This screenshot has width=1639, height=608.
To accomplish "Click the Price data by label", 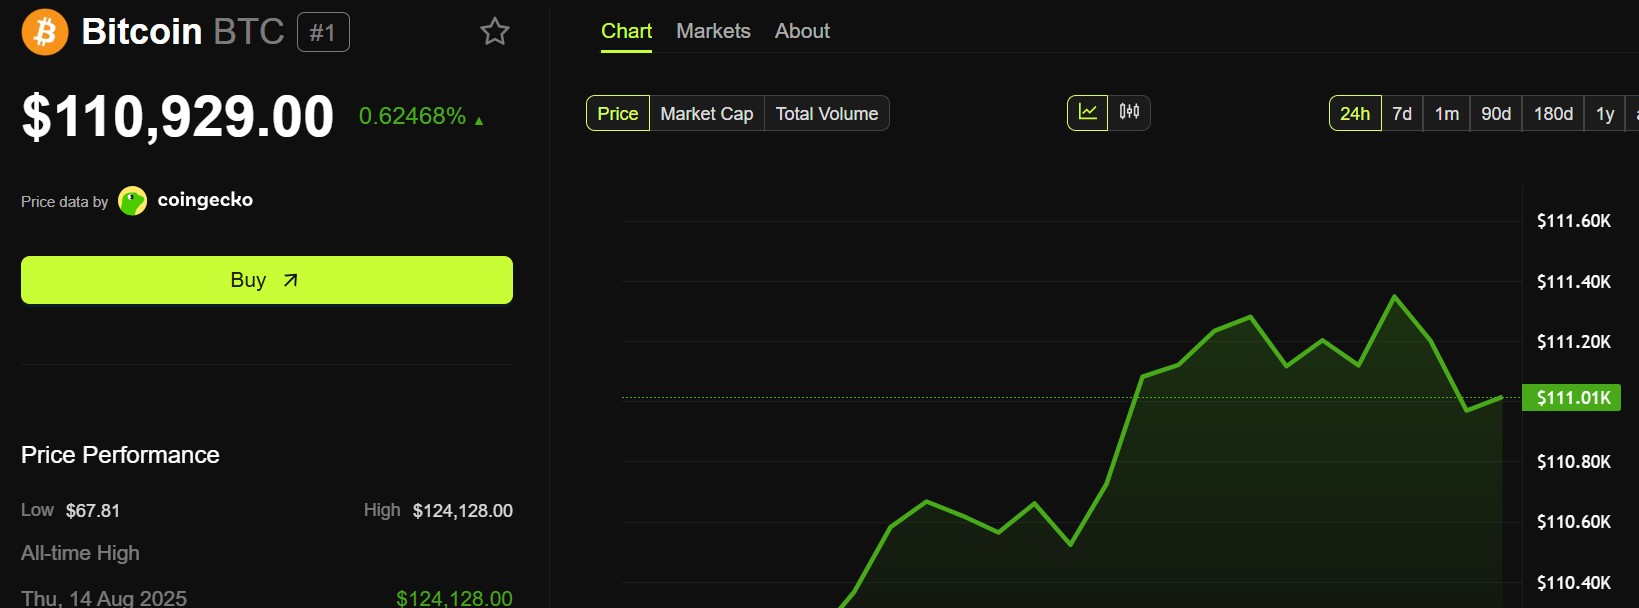I will (65, 201).
